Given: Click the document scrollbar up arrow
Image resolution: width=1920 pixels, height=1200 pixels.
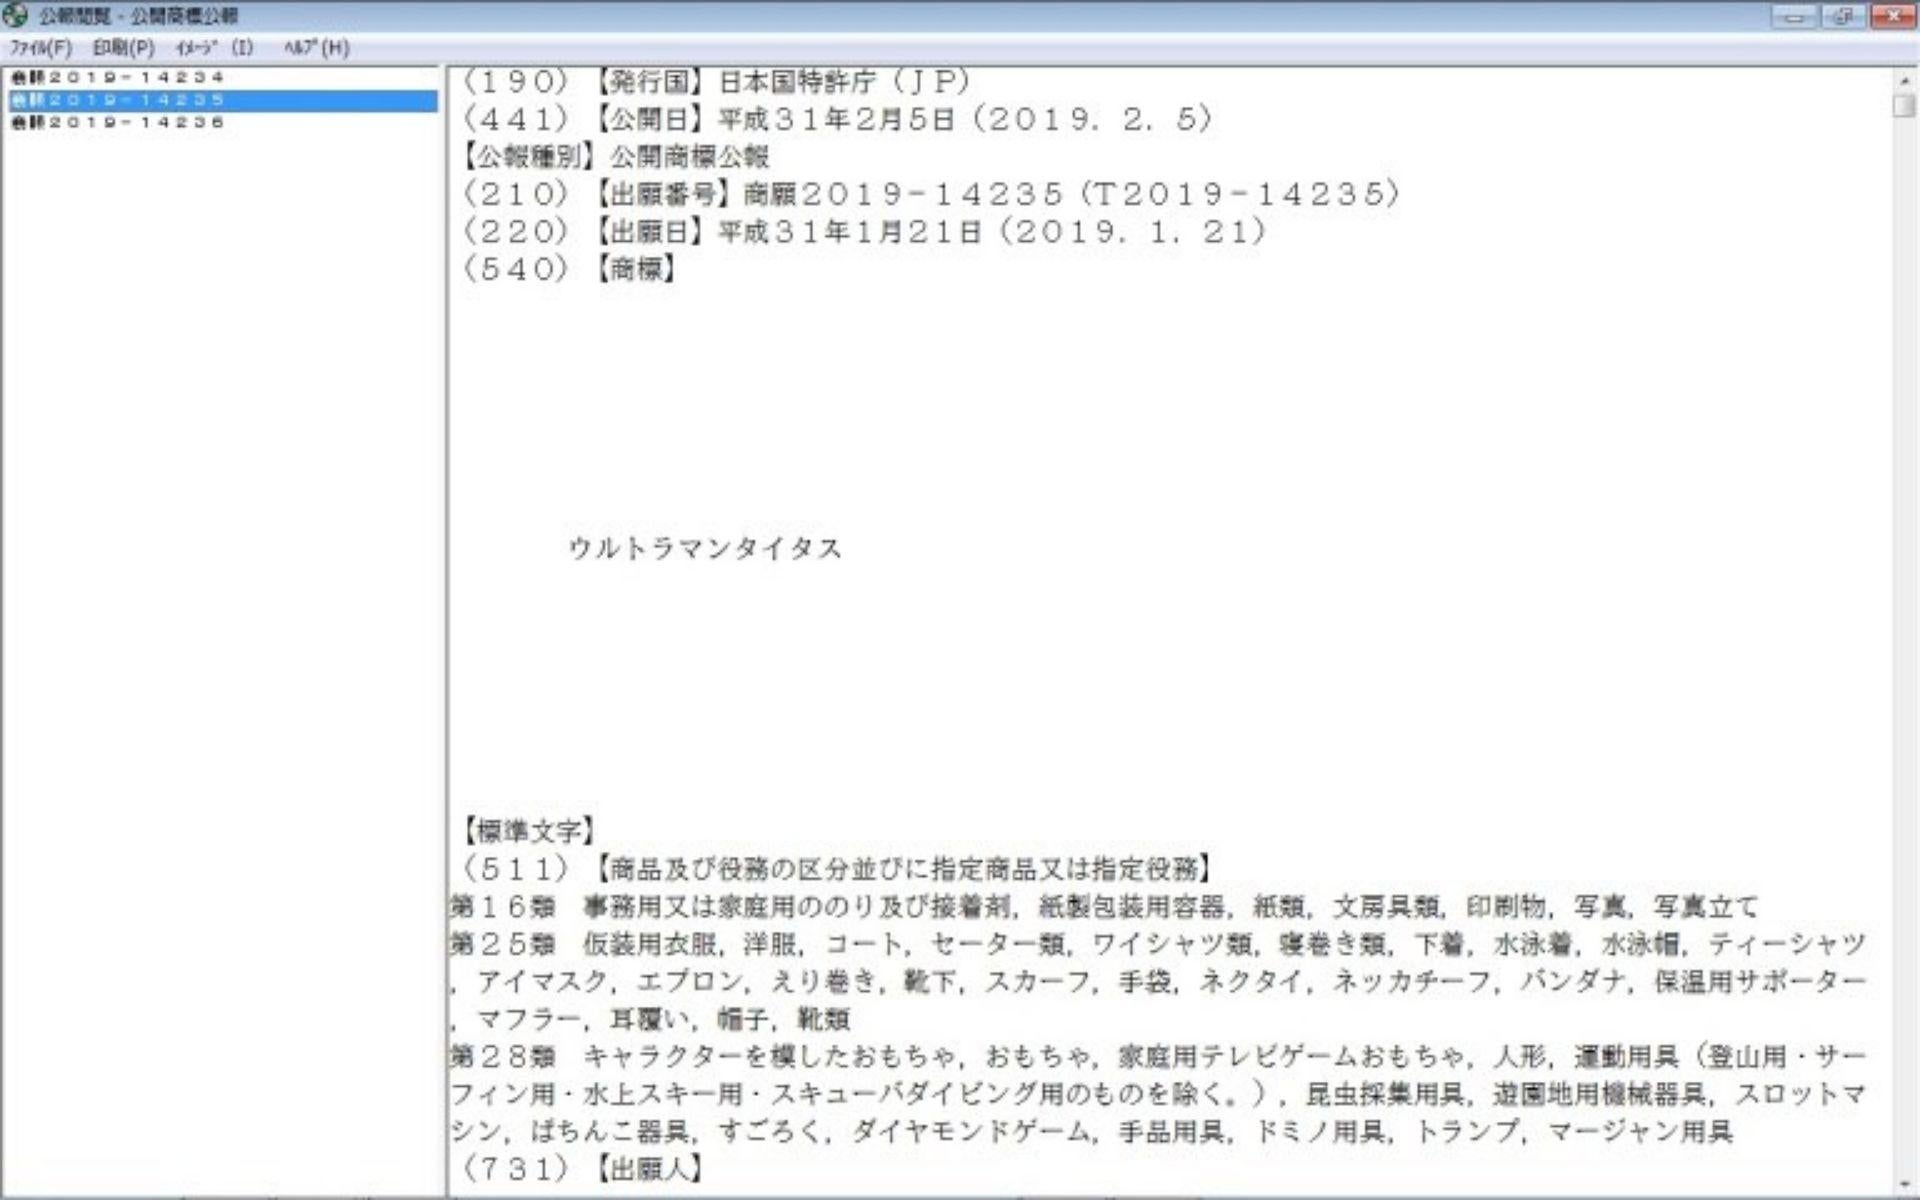Looking at the screenshot, I should click(1903, 80).
